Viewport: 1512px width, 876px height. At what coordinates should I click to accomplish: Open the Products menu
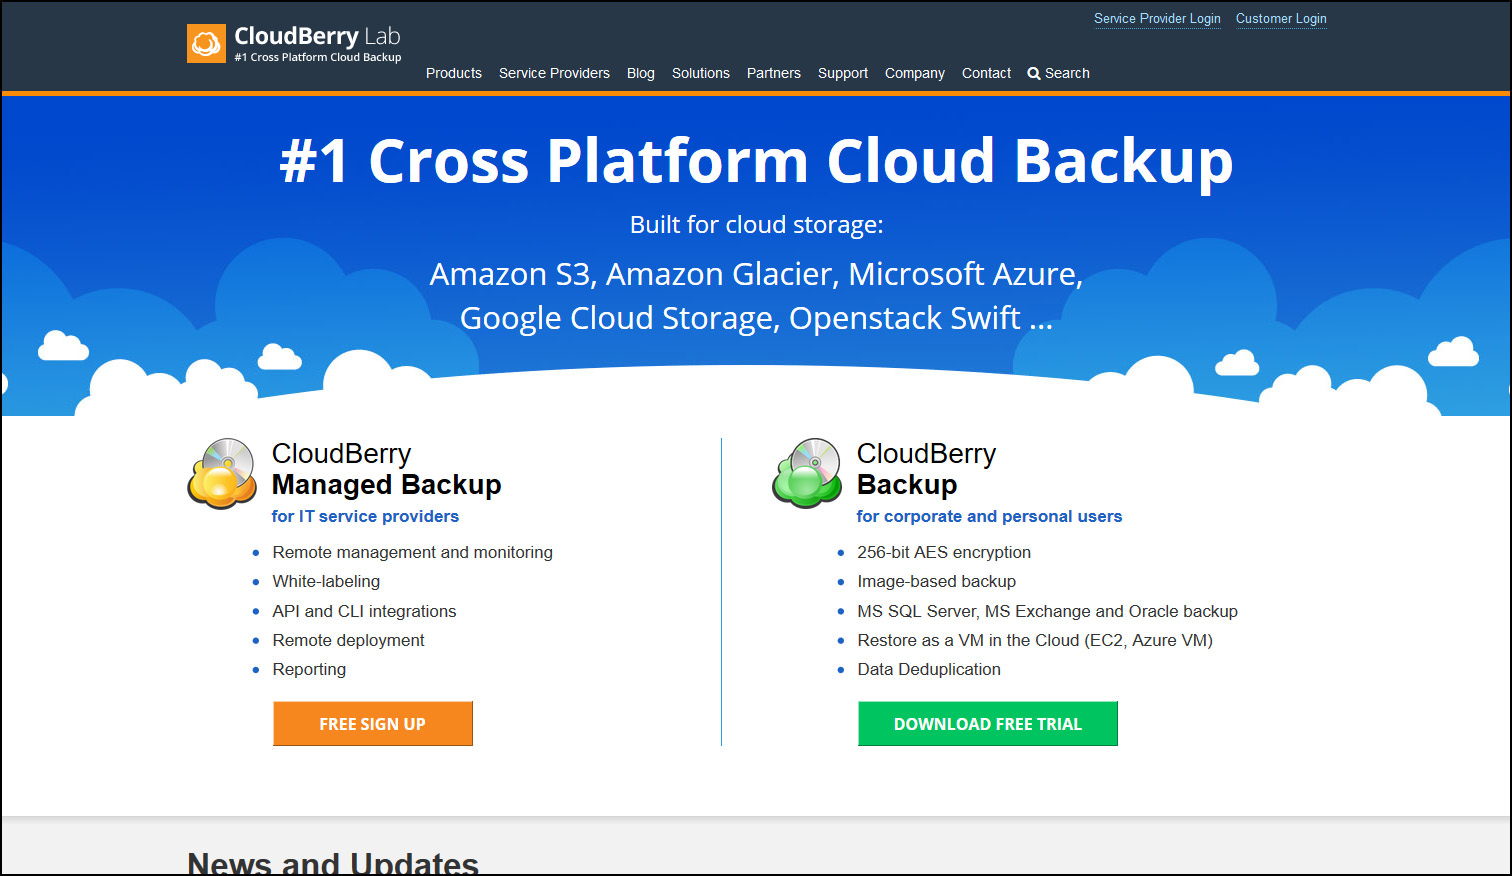[x=454, y=73]
